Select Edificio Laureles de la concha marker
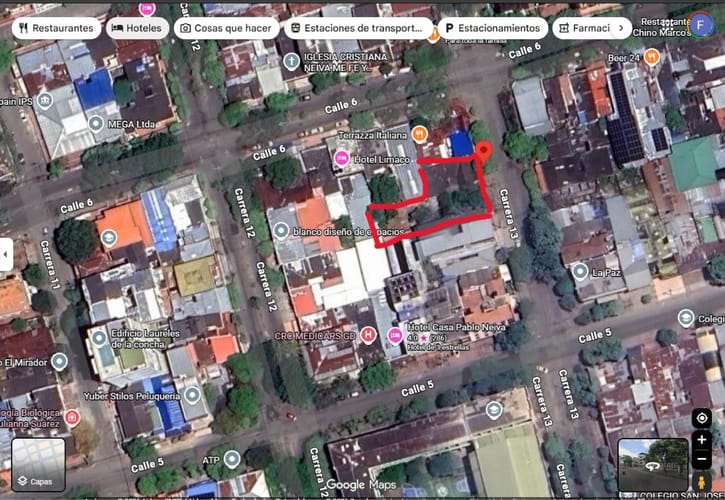 pos(99,338)
